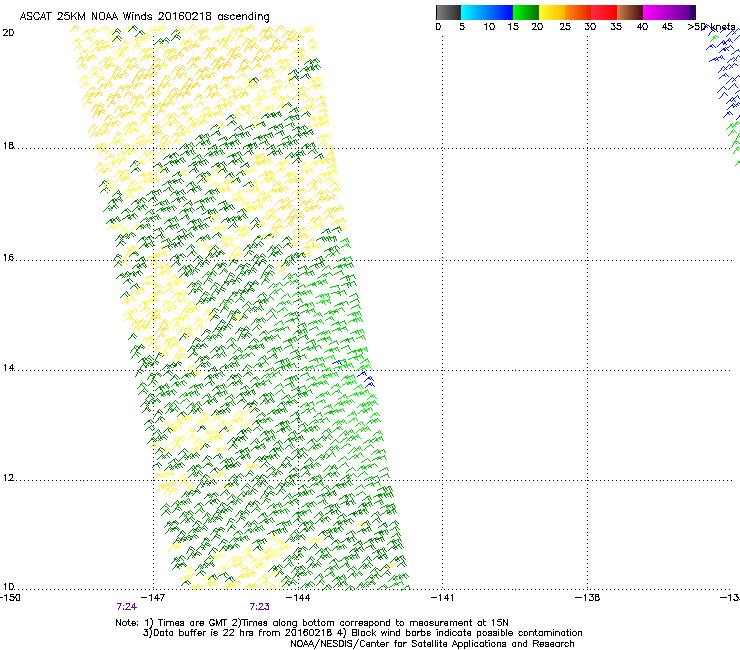
Task: Click latitude label 20 on left axis
Action: pos(8,33)
